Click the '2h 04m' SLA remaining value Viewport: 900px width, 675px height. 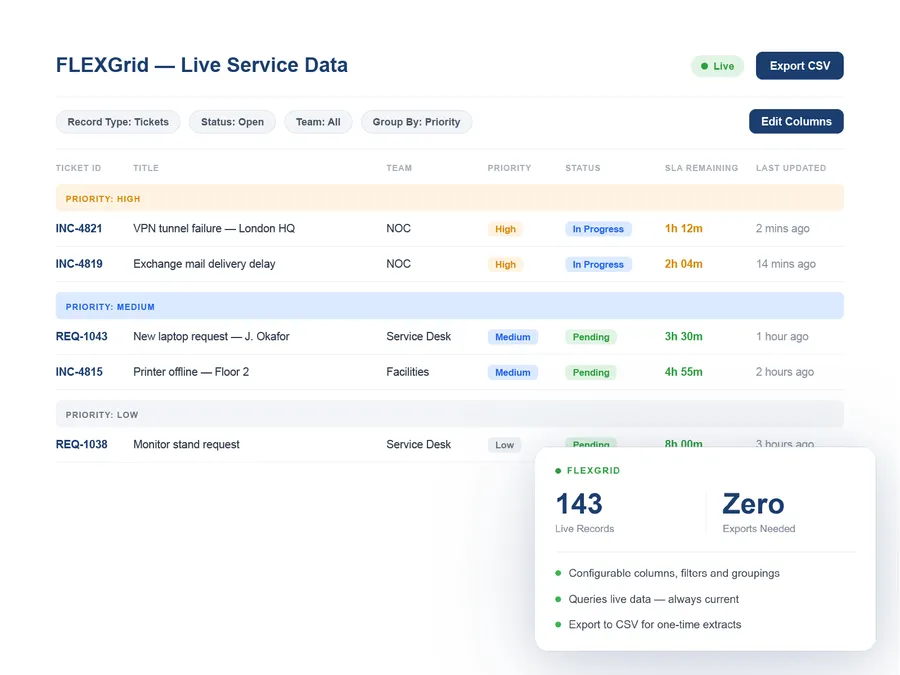pyautogui.click(x=684, y=264)
